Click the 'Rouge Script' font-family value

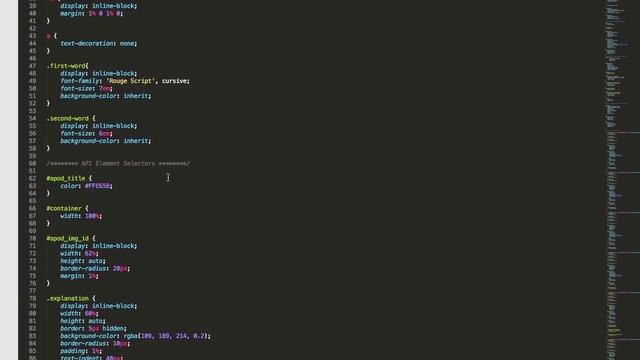(x=131, y=81)
